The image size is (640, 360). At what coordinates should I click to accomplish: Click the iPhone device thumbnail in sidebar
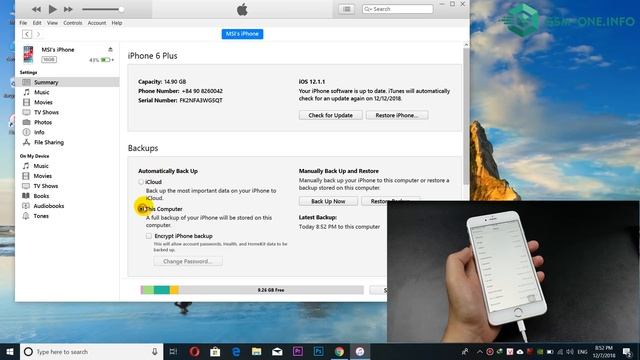[28, 54]
